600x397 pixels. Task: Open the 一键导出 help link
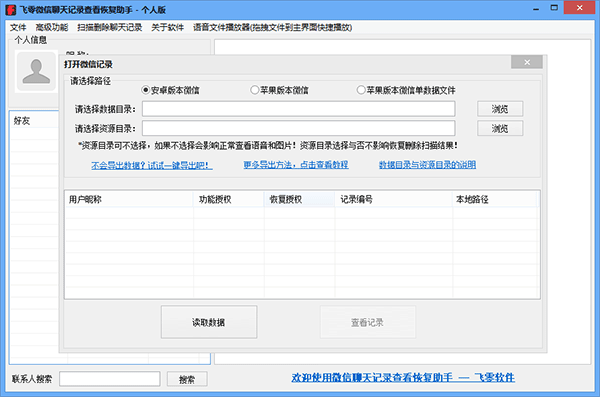(x=152, y=165)
